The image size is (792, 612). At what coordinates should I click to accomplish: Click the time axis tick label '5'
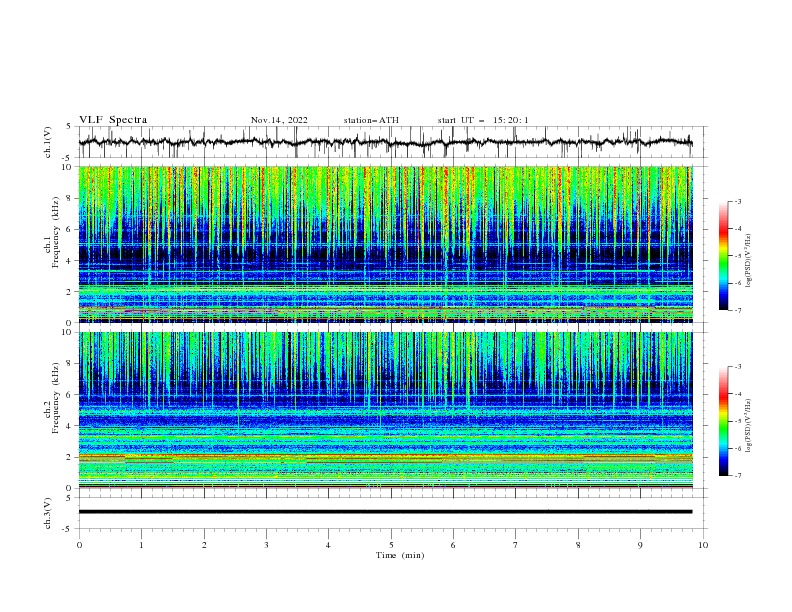click(x=391, y=545)
